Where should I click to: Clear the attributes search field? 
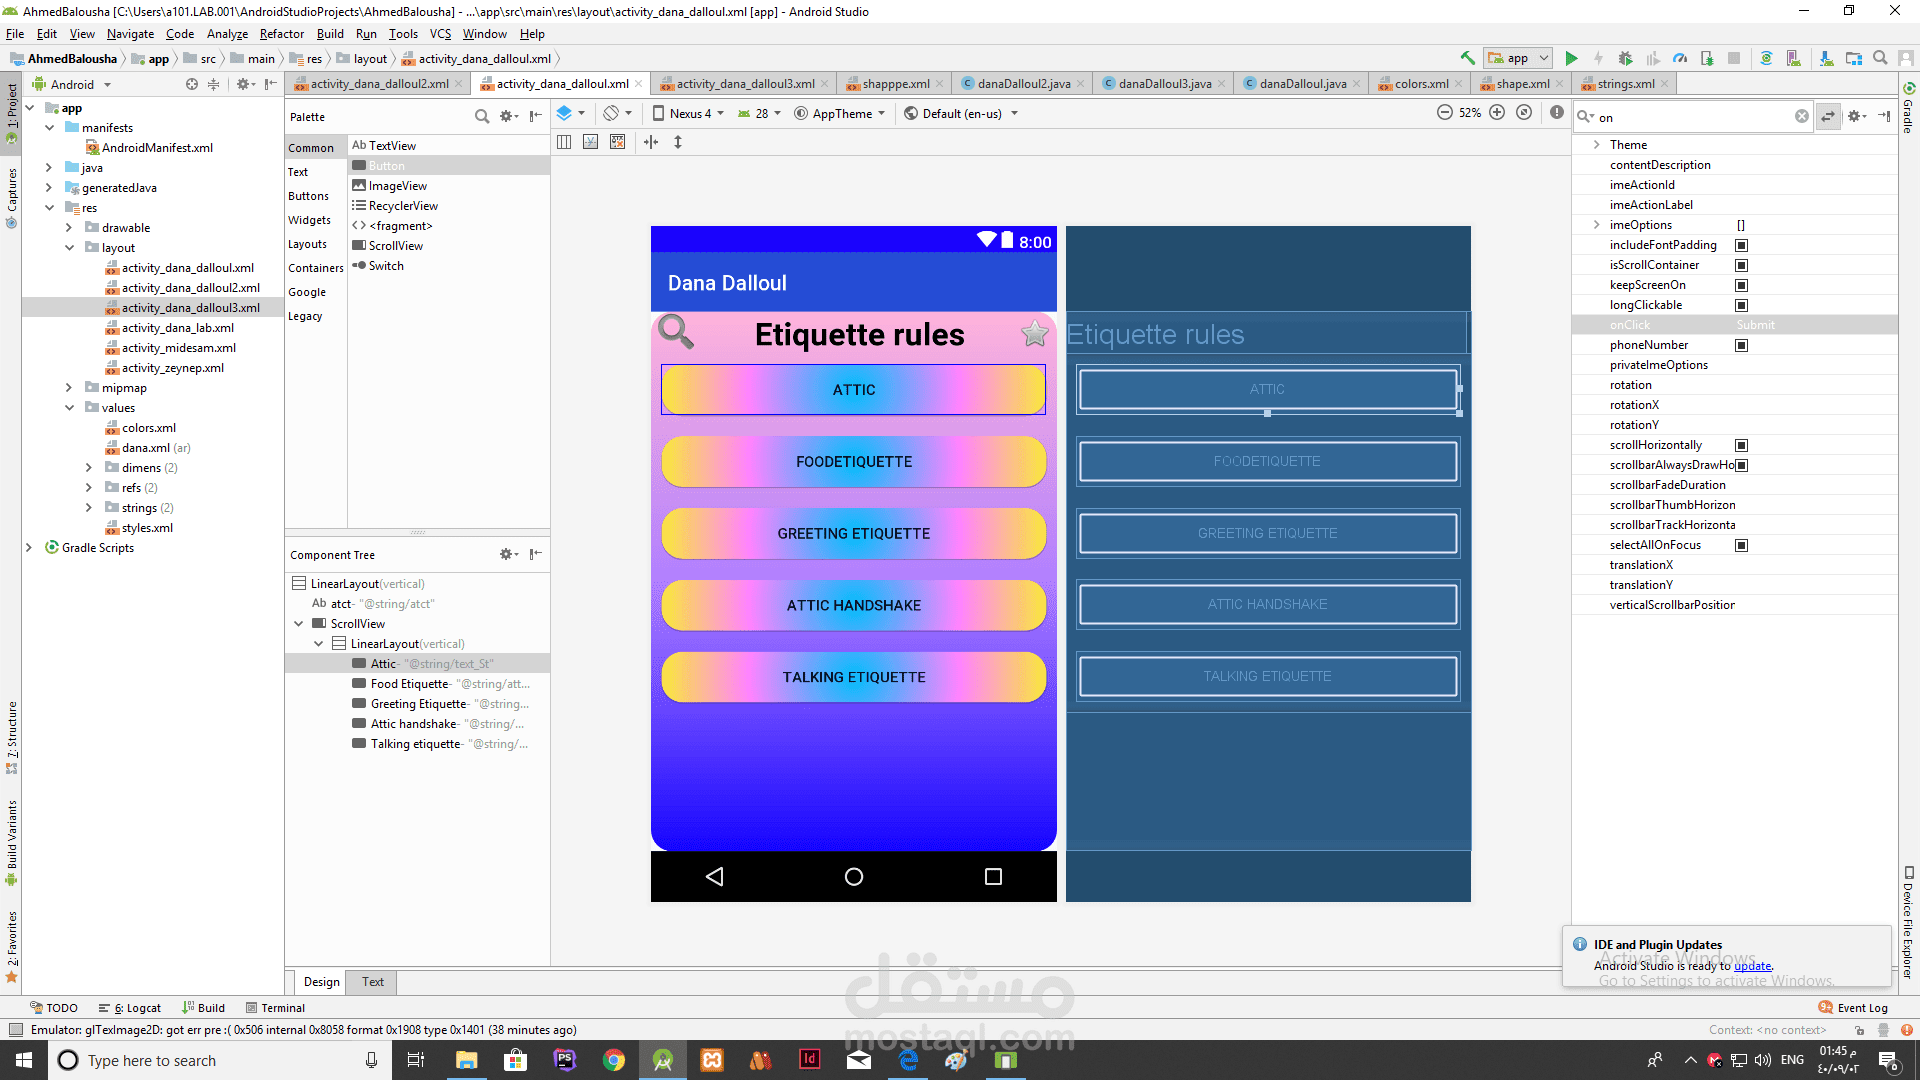point(1802,117)
